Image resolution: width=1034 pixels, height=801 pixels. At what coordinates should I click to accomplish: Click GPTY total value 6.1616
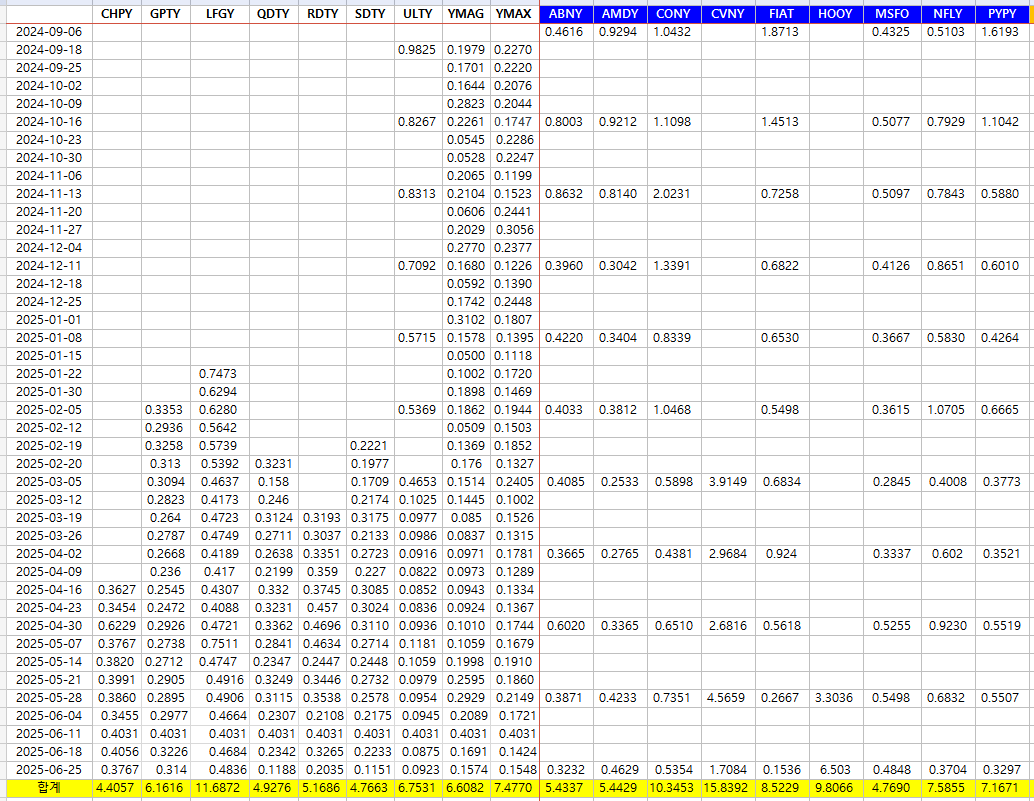tap(166, 788)
